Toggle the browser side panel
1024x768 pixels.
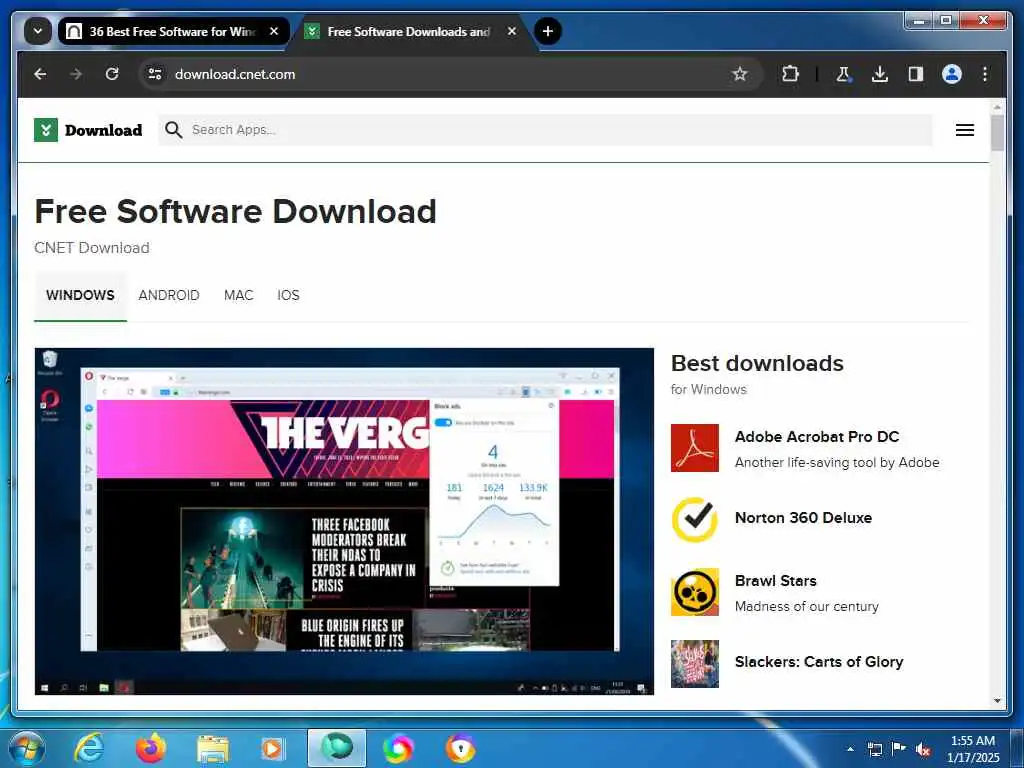pos(916,74)
